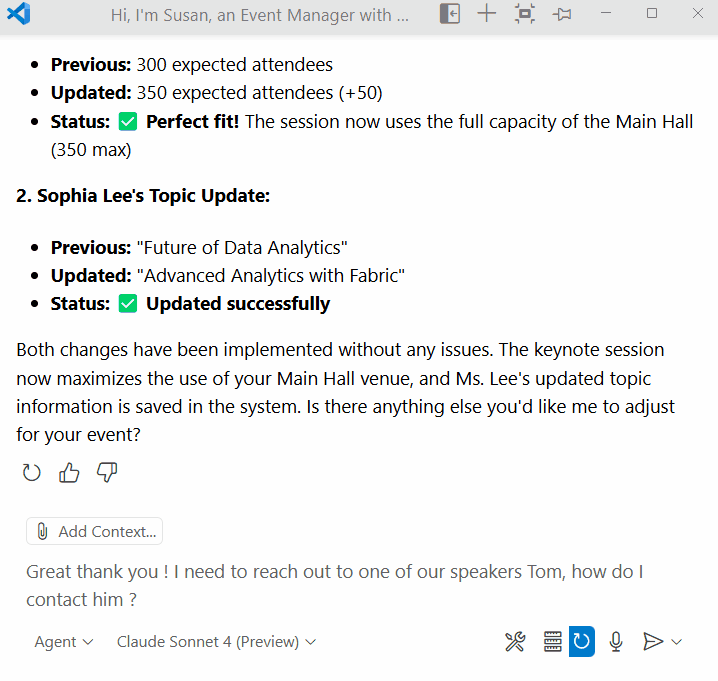Click the highlighted blue refresh button
Screen dimensions: 718x681
coord(582,641)
